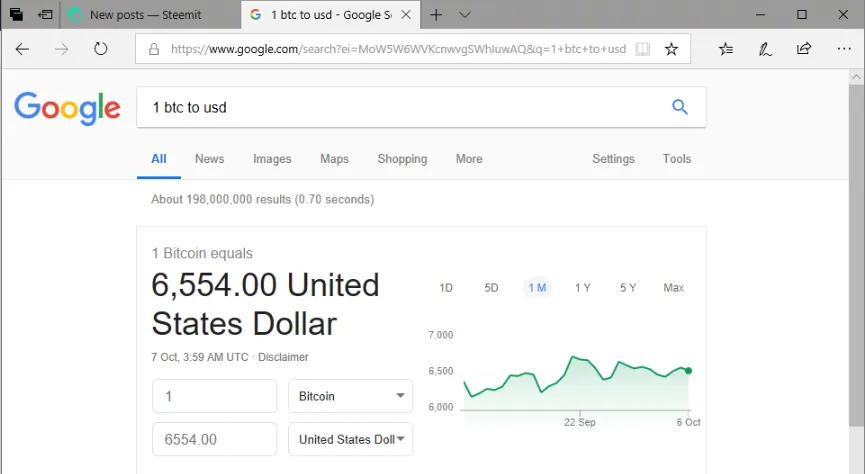Image resolution: width=865 pixels, height=474 pixels.
Task: Open the Disclaimer link
Action: 283,357
